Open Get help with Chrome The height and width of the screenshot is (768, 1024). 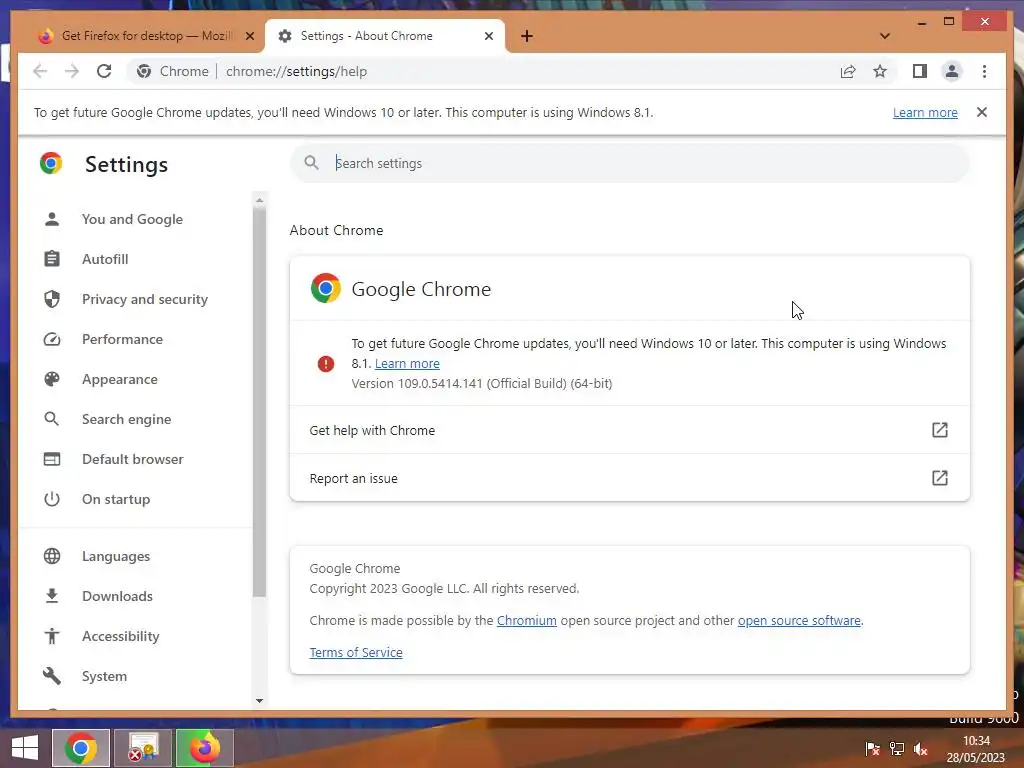point(630,430)
